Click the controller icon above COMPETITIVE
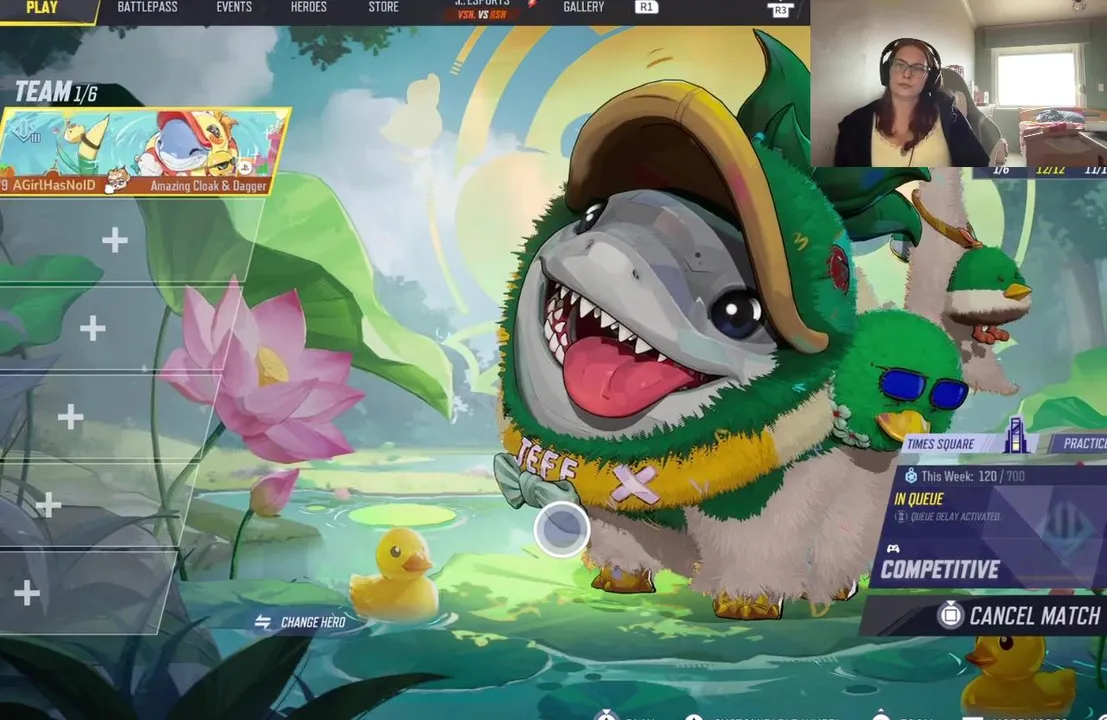 [x=892, y=548]
